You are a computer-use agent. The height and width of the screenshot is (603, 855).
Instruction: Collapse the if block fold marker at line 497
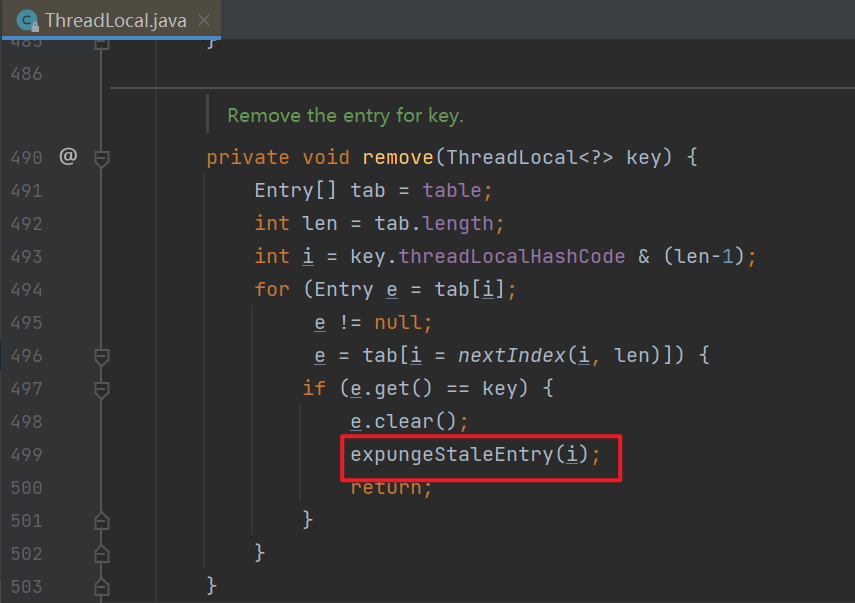point(101,388)
